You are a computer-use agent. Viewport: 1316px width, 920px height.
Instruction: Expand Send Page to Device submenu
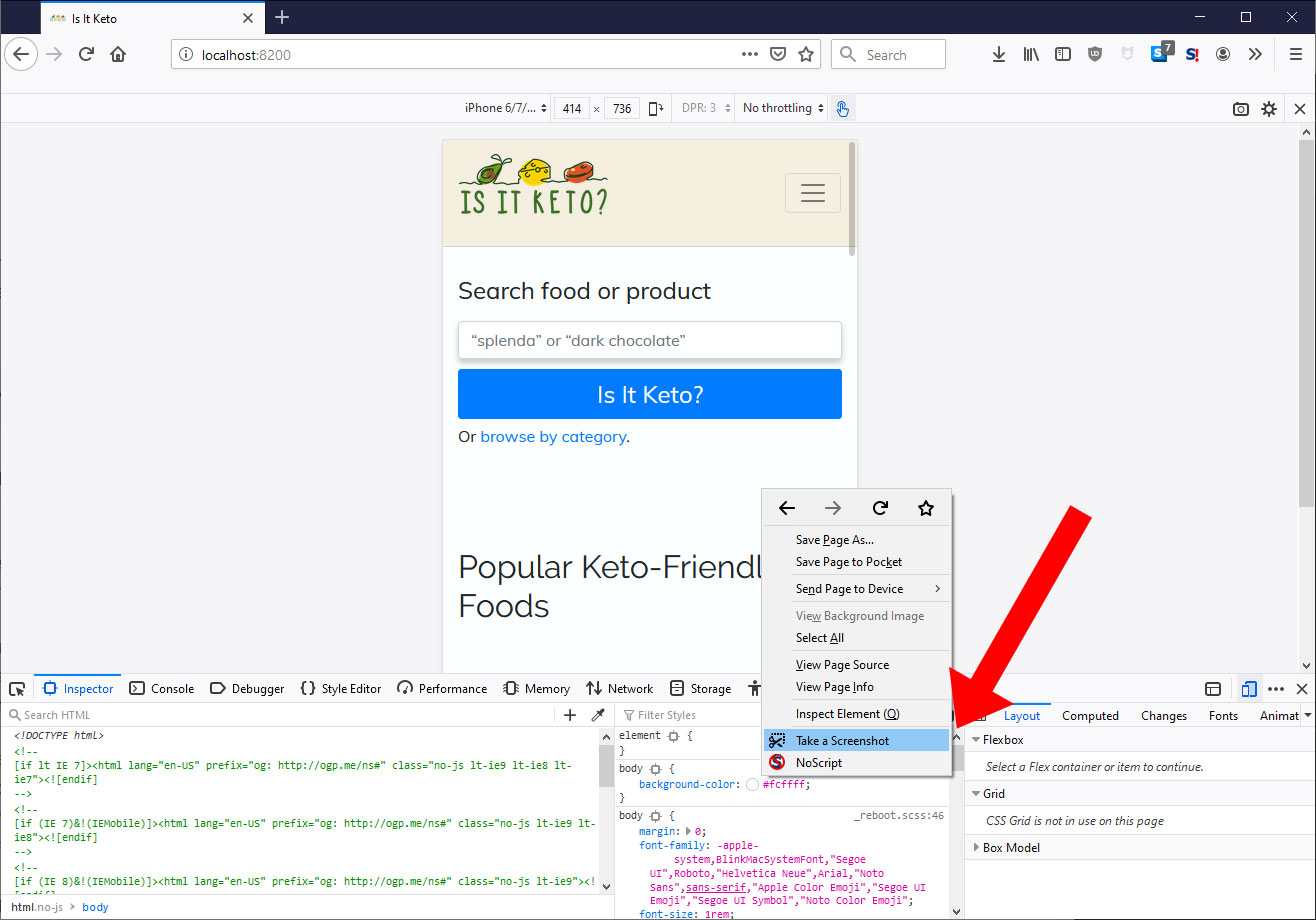[x=856, y=589]
